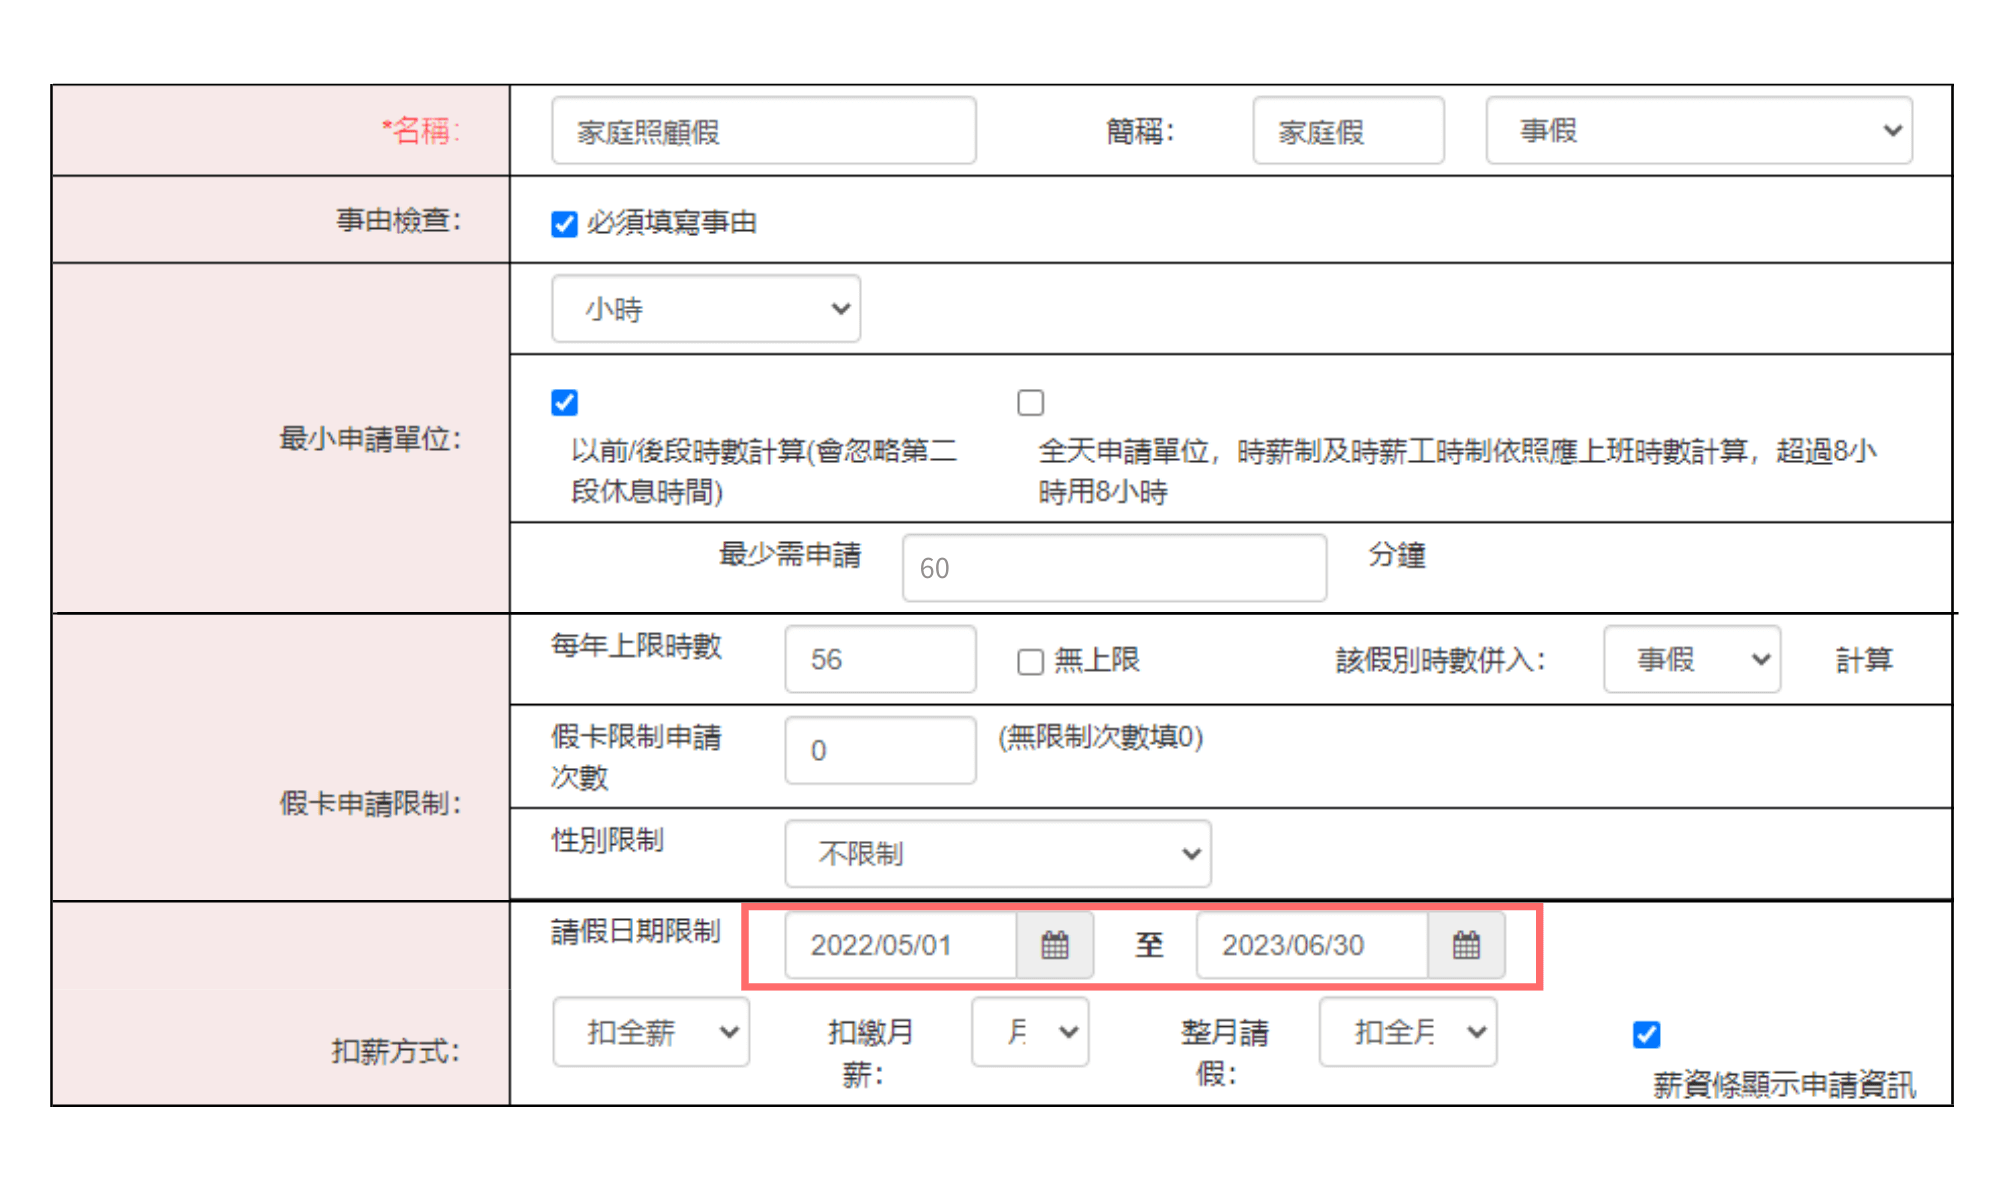2000x1190 pixels.
Task: Expand the 小時 unit dropdown
Action: (705, 308)
